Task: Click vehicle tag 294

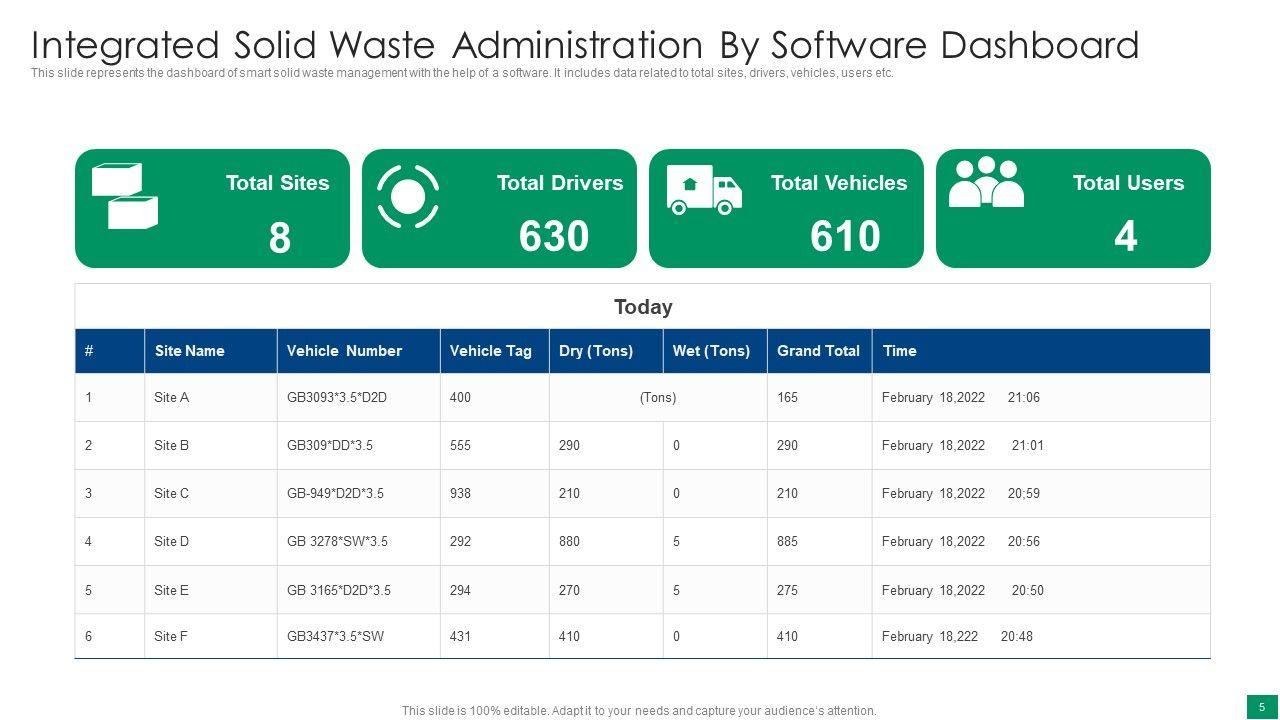Action: click(460, 591)
